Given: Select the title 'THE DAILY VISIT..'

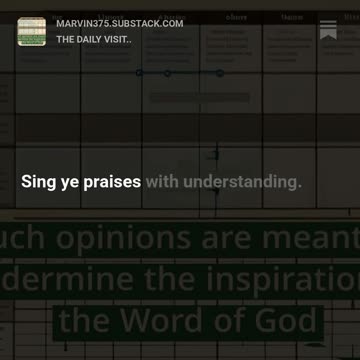Looking at the screenshot, I should tap(94, 40).
